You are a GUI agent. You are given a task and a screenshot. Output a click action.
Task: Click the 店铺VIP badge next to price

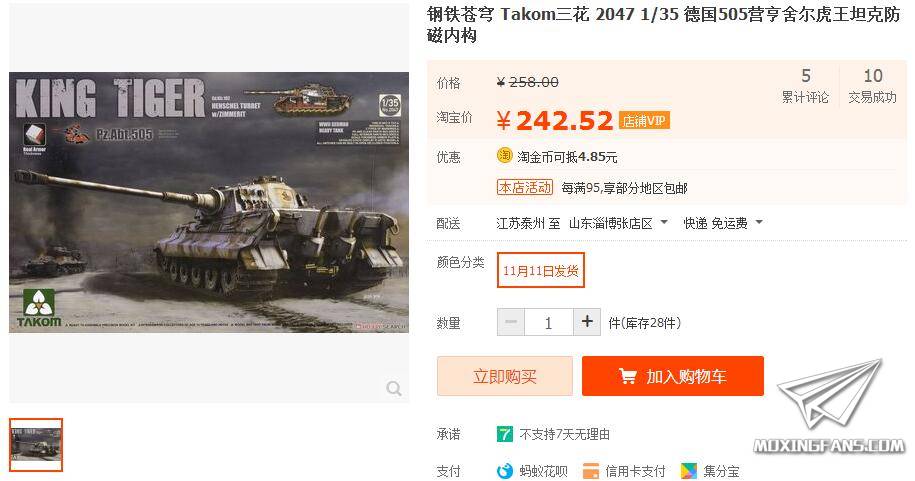coord(644,120)
